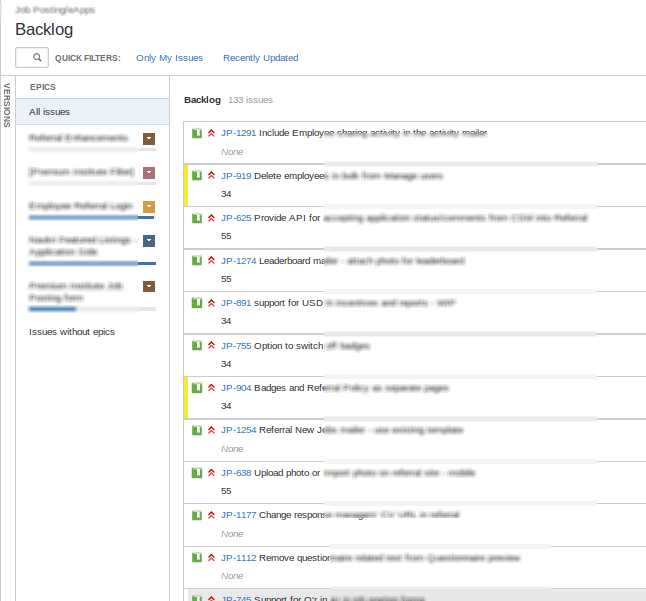Click the 133 issues count
Image resolution: width=646 pixels, height=601 pixels.
coord(250,100)
